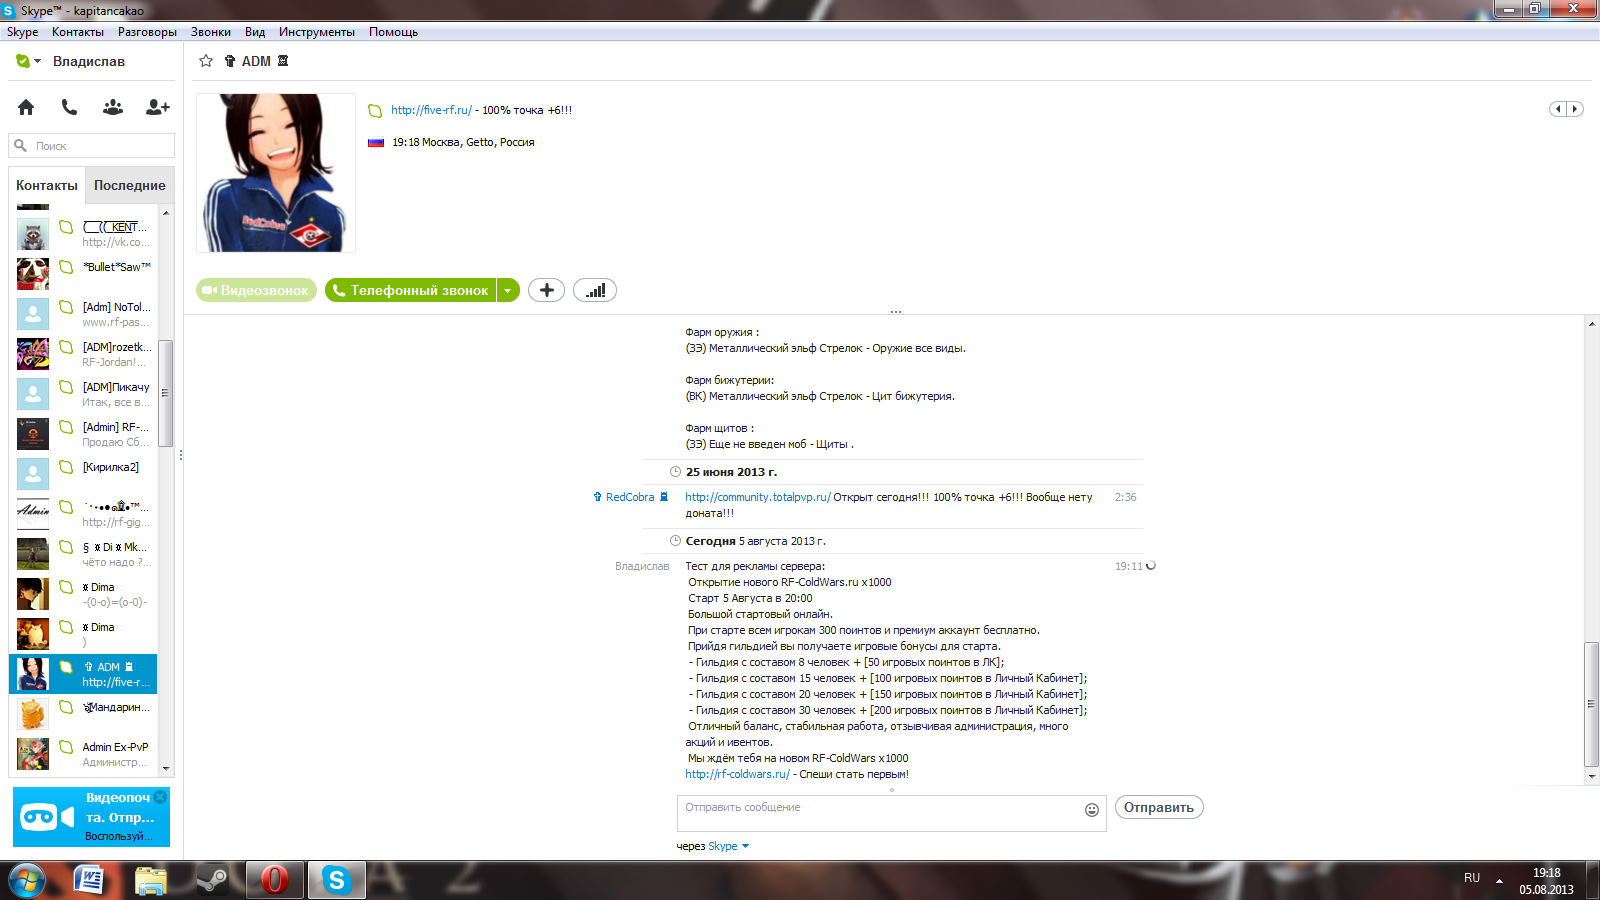Open the five-rf.ru link in profile
The height and width of the screenshot is (900, 1600).
pyautogui.click(x=431, y=110)
